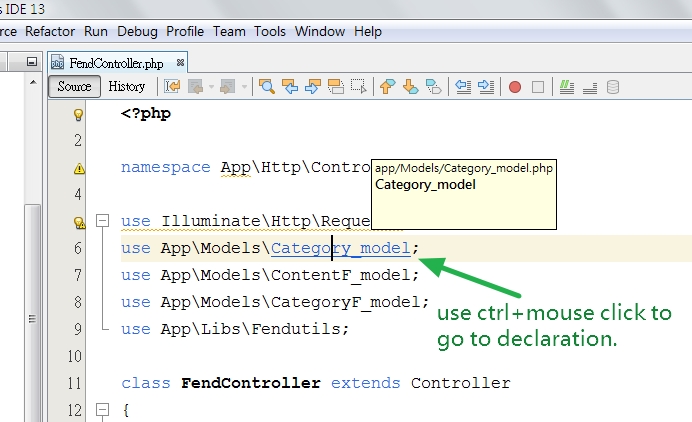Click line number 6 in gutter

coord(78,248)
